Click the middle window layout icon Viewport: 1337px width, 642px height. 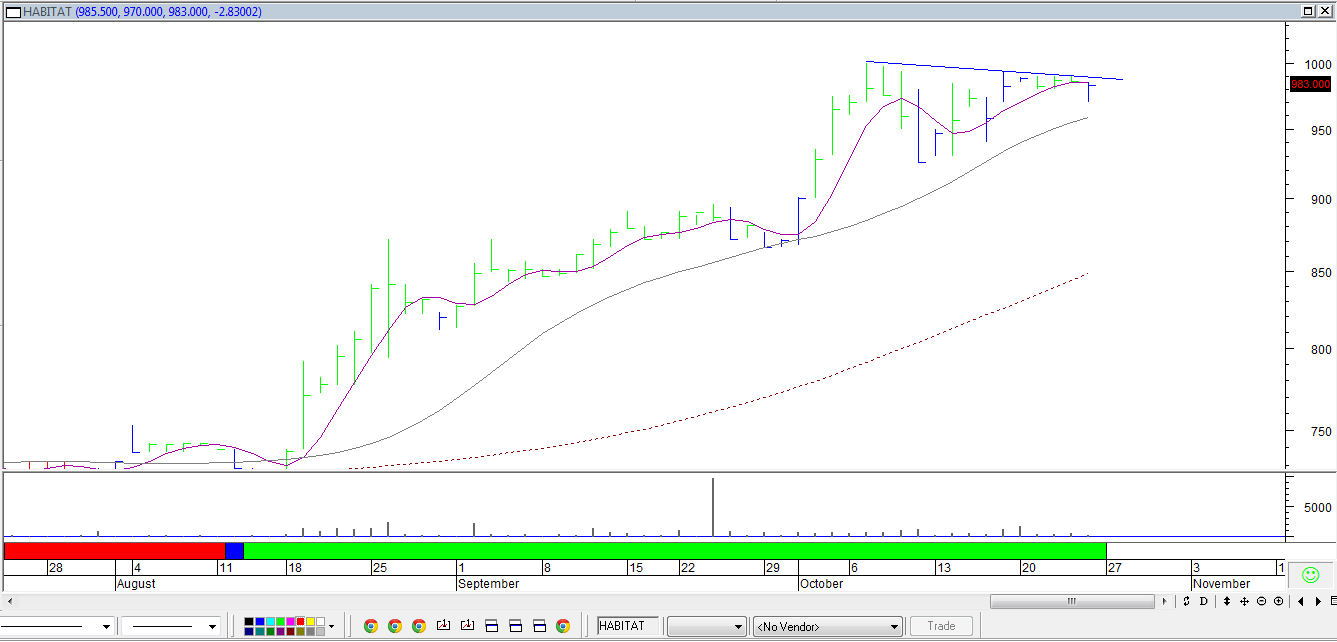click(515, 626)
